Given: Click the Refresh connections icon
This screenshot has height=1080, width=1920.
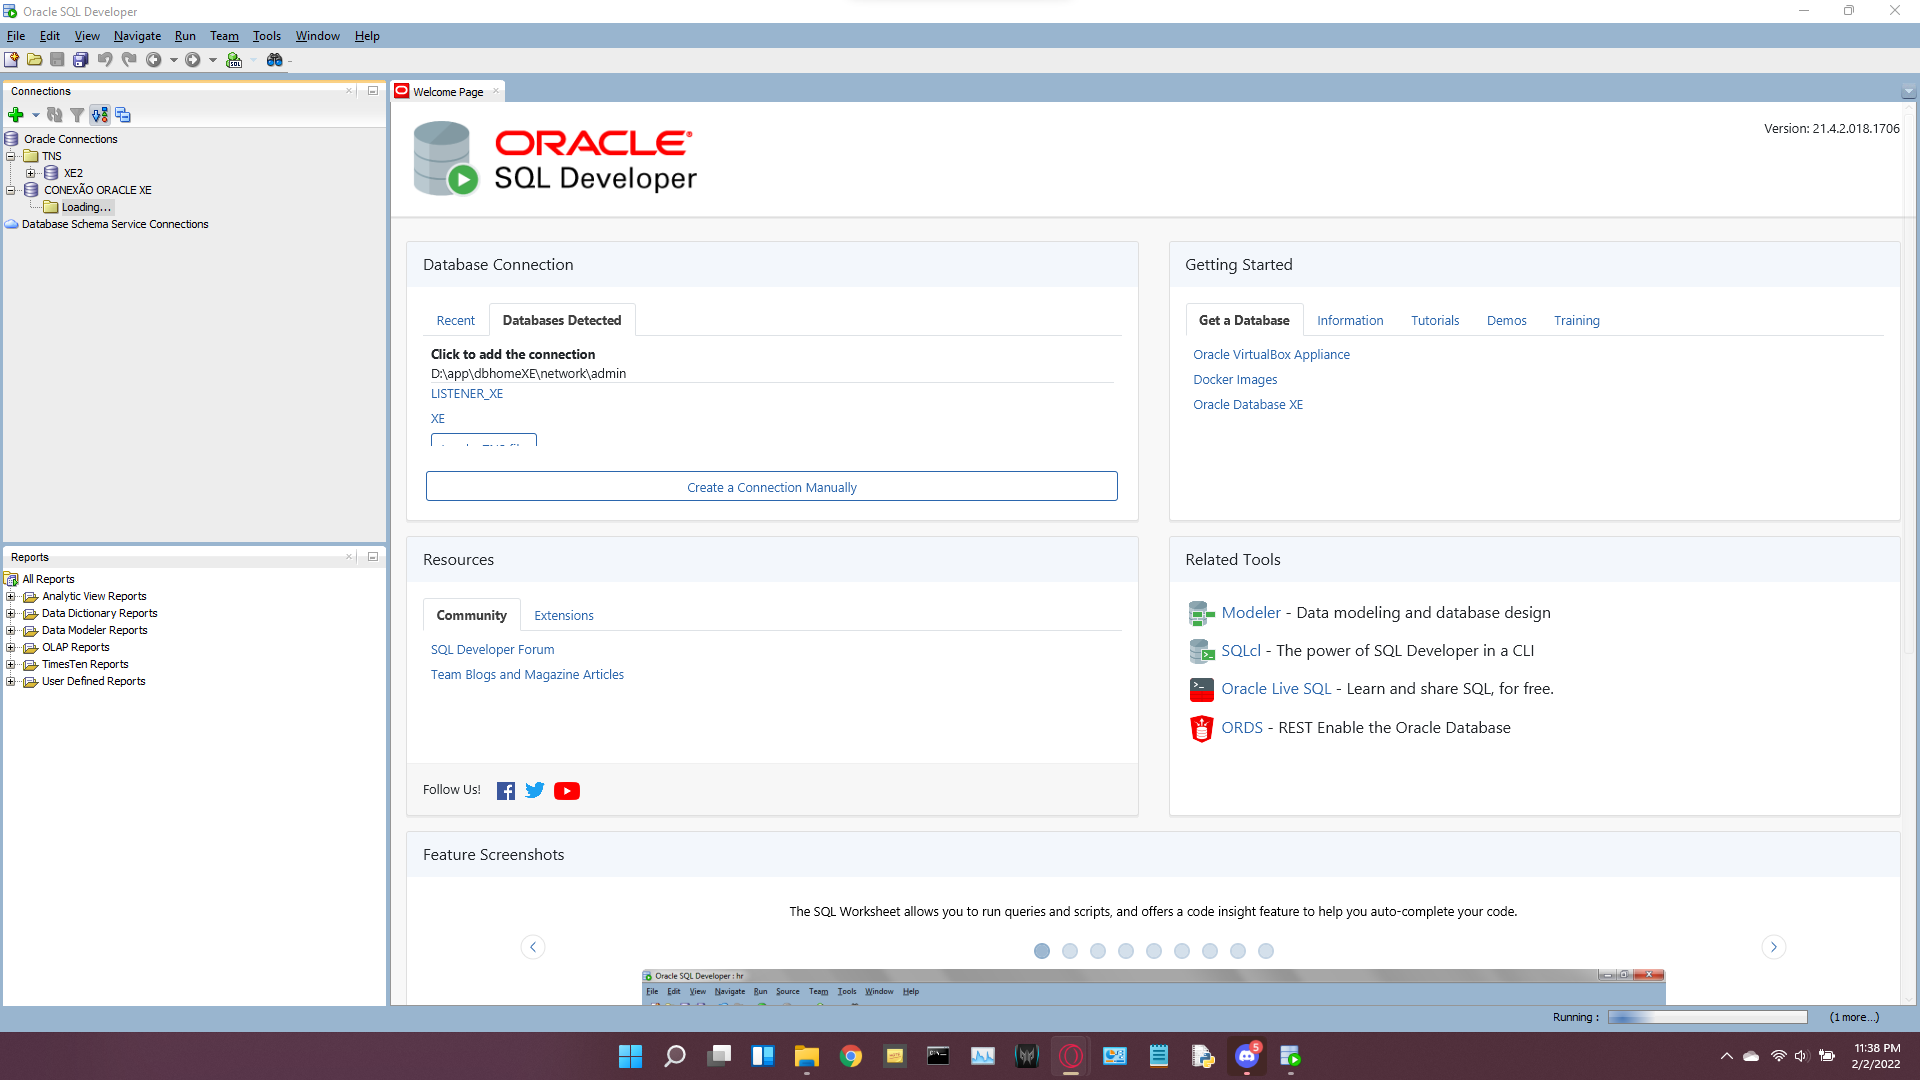Looking at the screenshot, I should pos(55,115).
